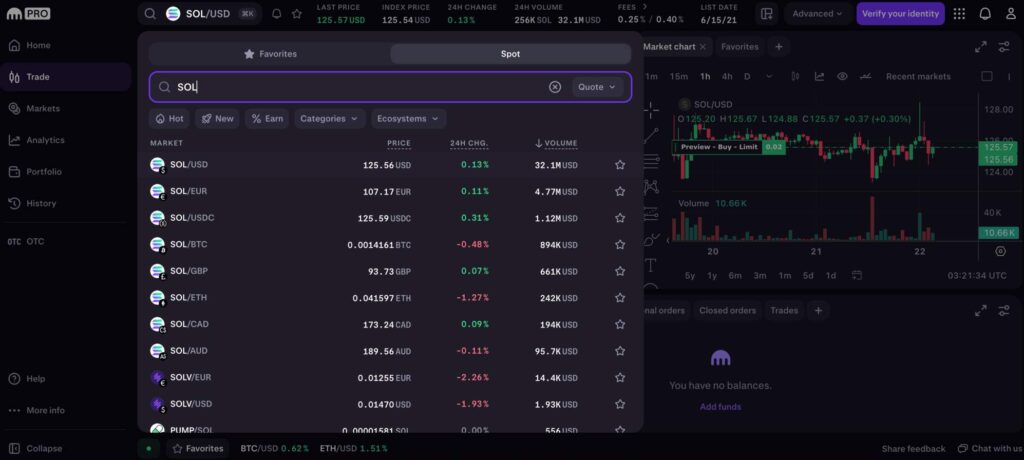
Task: Open the Quote dropdown
Action: point(597,87)
